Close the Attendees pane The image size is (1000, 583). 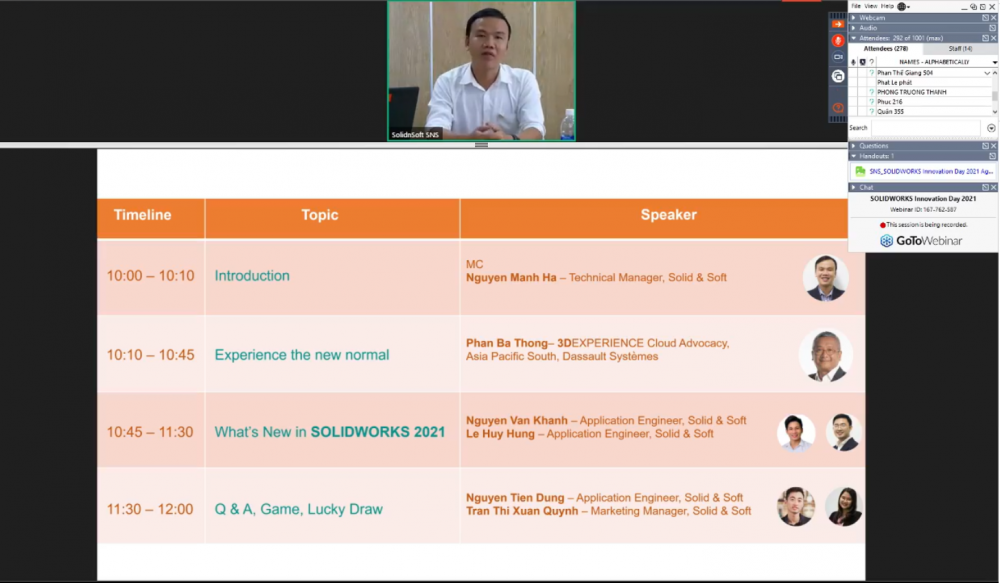(x=994, y=38)
